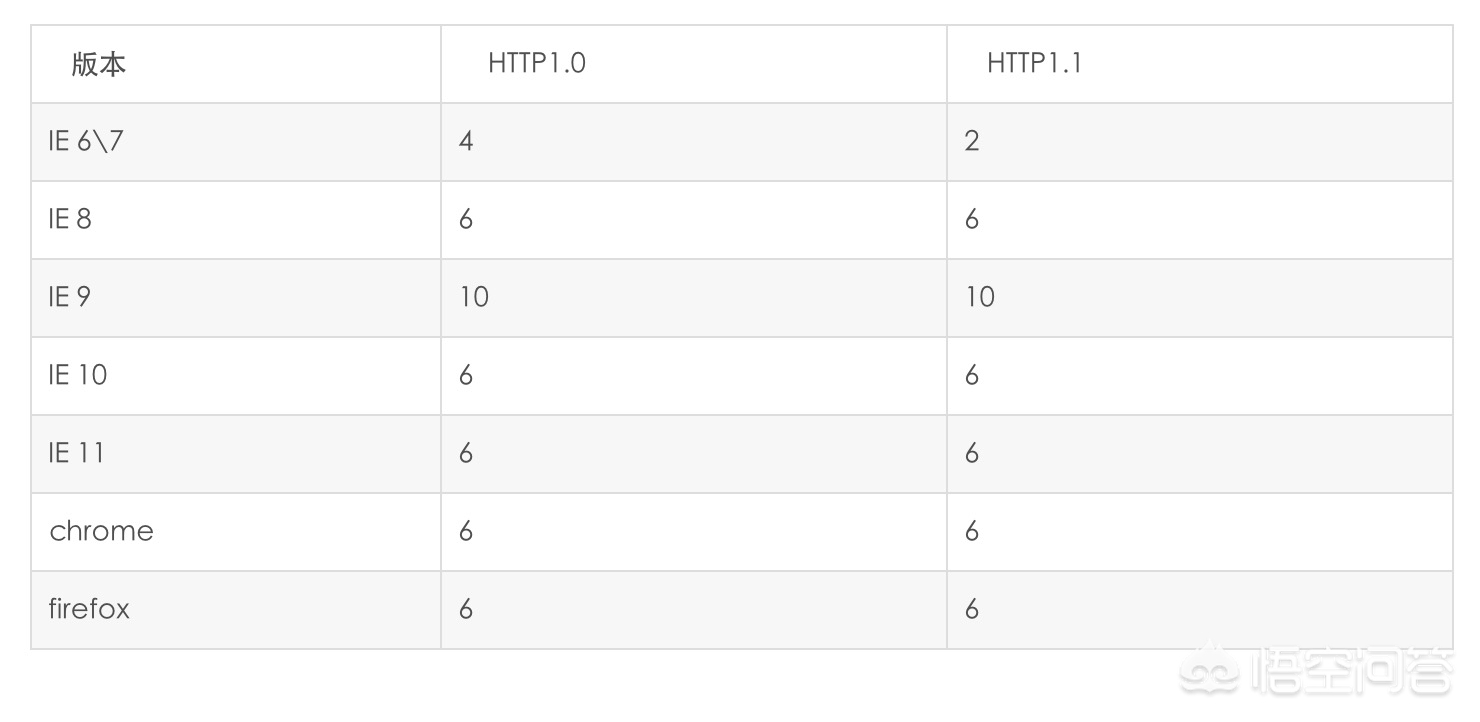Click the IE 8 HTTP1.0 value 6

466,219
